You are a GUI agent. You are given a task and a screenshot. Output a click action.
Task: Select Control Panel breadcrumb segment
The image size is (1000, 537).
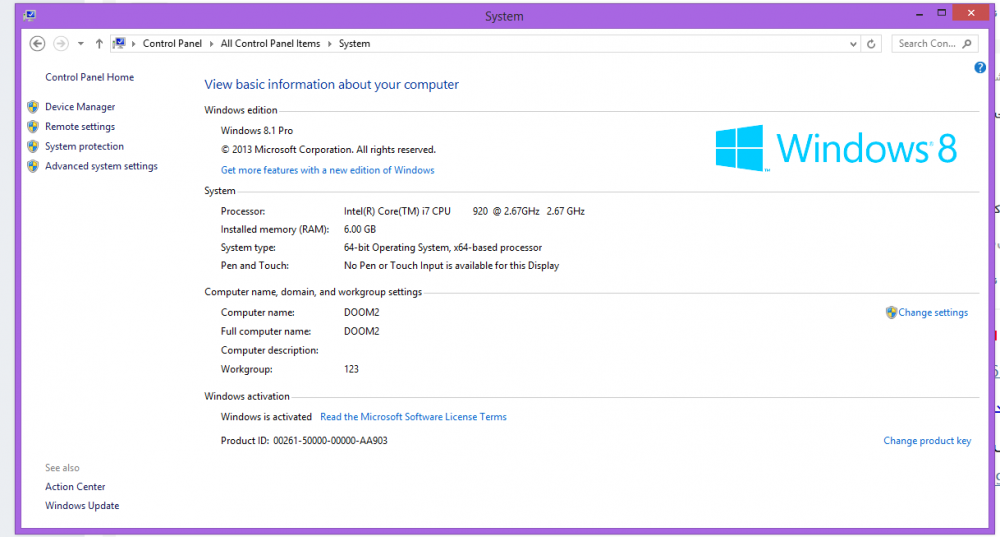pyautogui.click(x=172, y=44)
